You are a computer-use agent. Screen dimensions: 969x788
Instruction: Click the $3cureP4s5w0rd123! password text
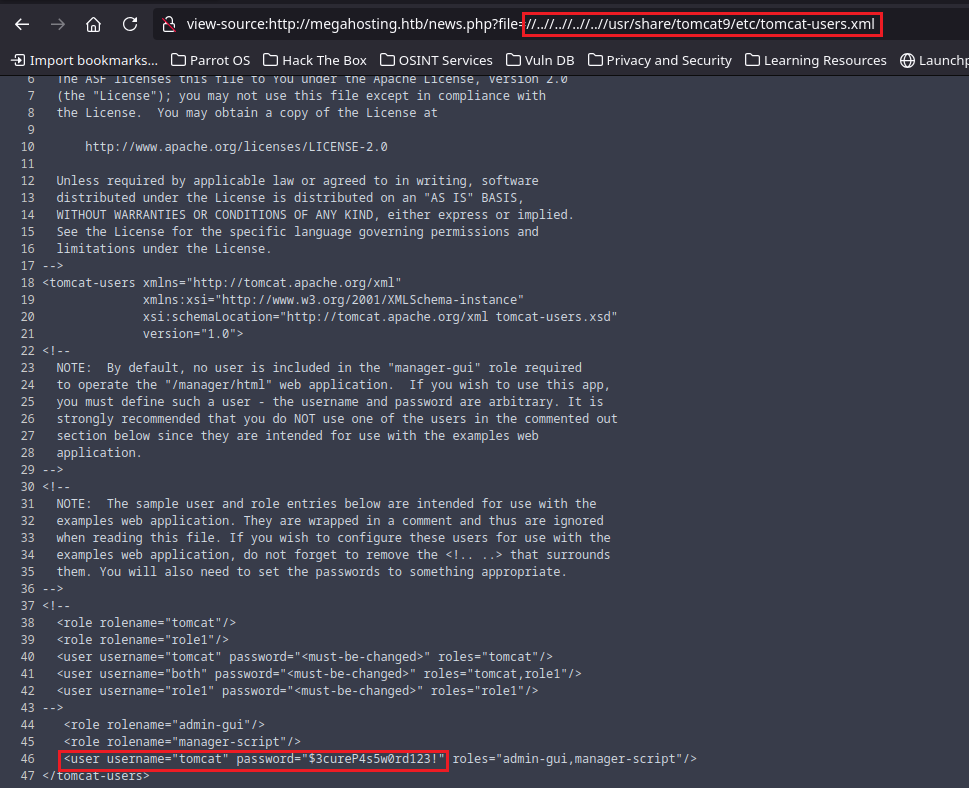point(374,759)
